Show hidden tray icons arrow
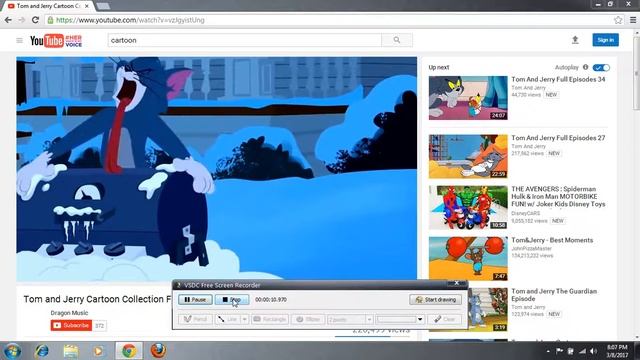The width and height of the screenshot is (640, 360). click(548, 351)
